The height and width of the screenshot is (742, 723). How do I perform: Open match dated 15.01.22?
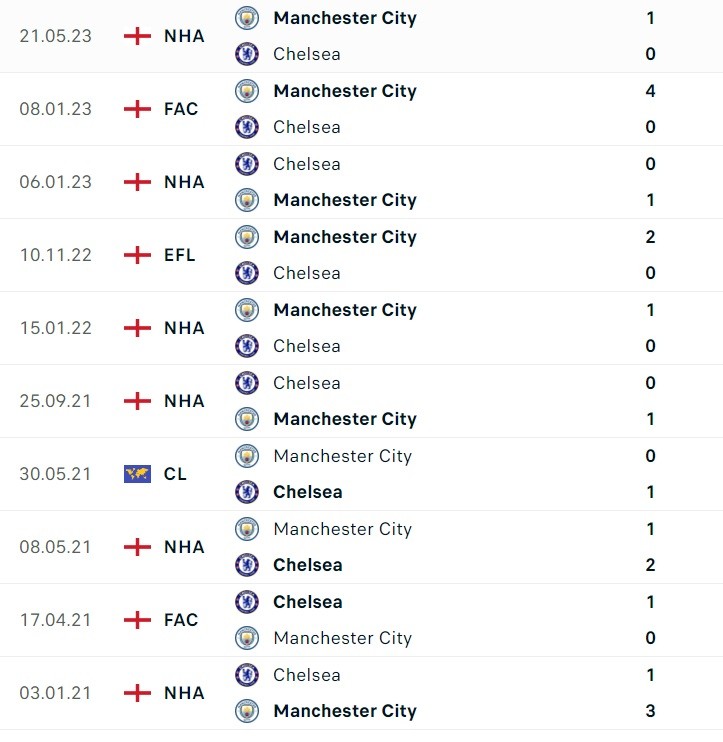pos(55,328)
